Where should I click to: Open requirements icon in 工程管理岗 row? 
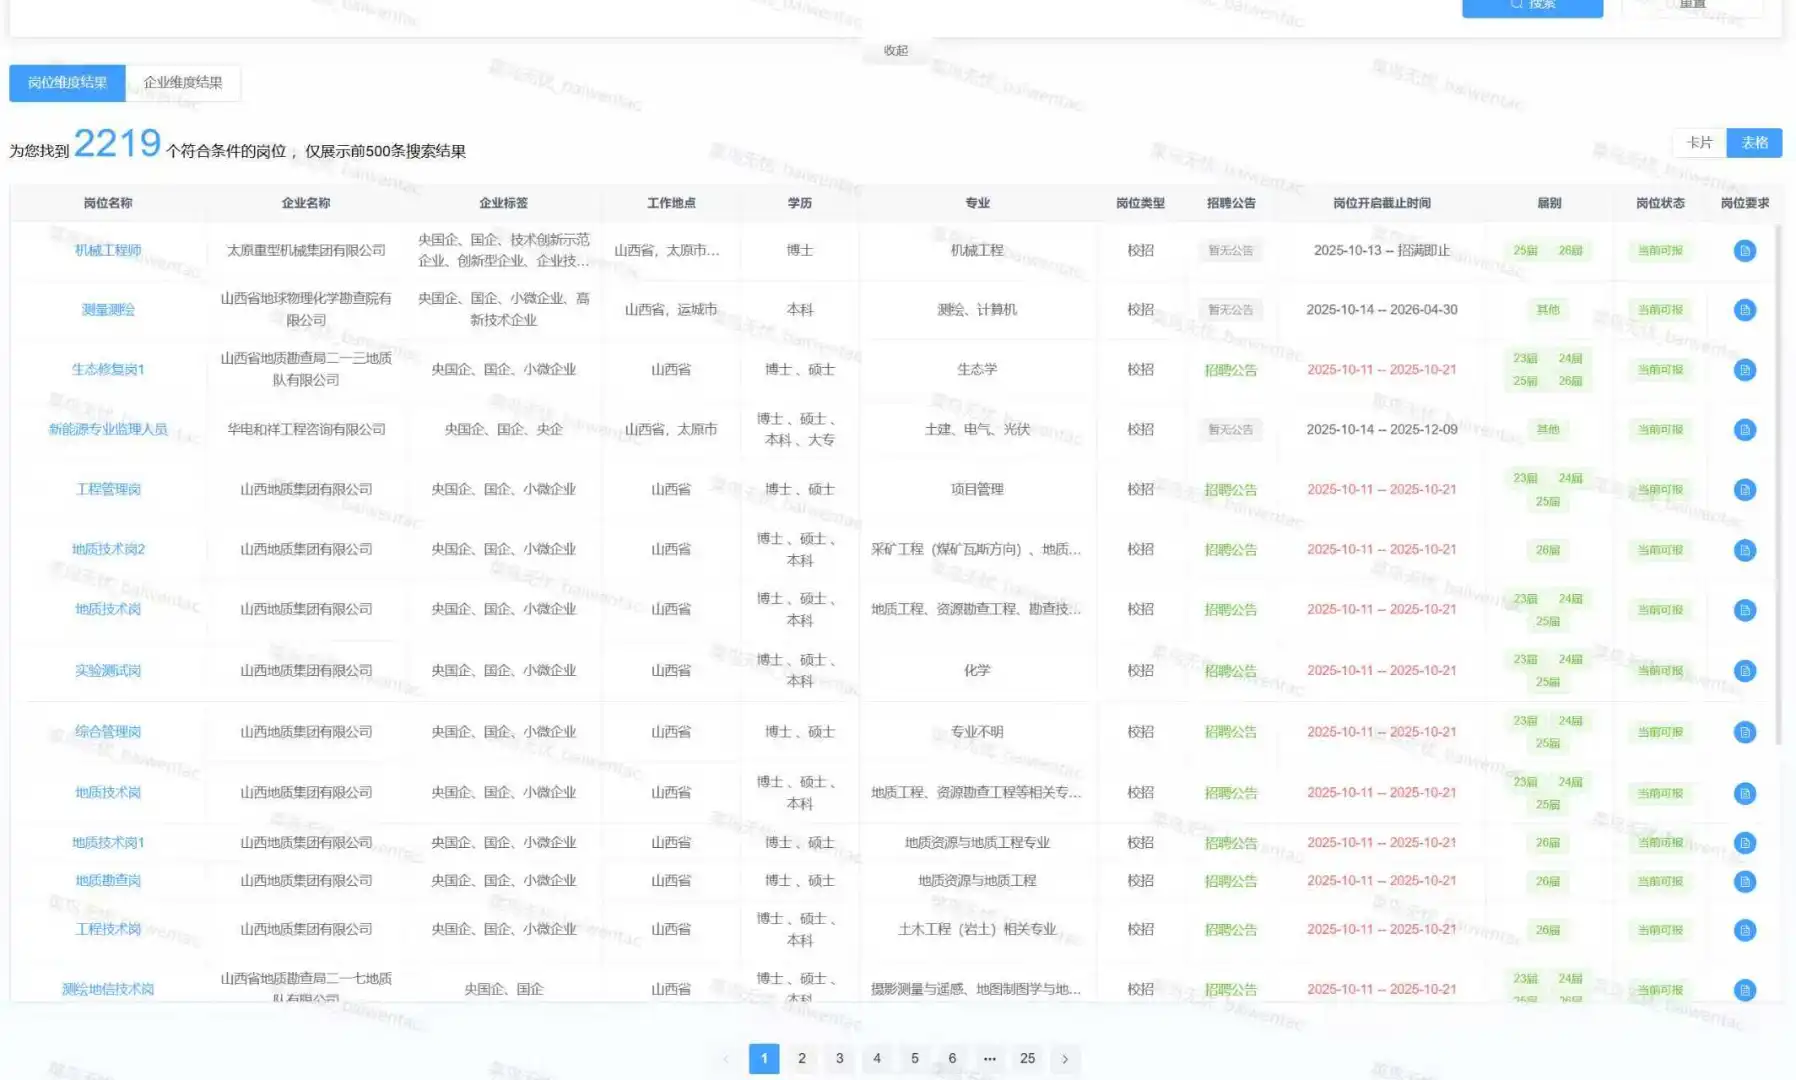[1744, 490]
